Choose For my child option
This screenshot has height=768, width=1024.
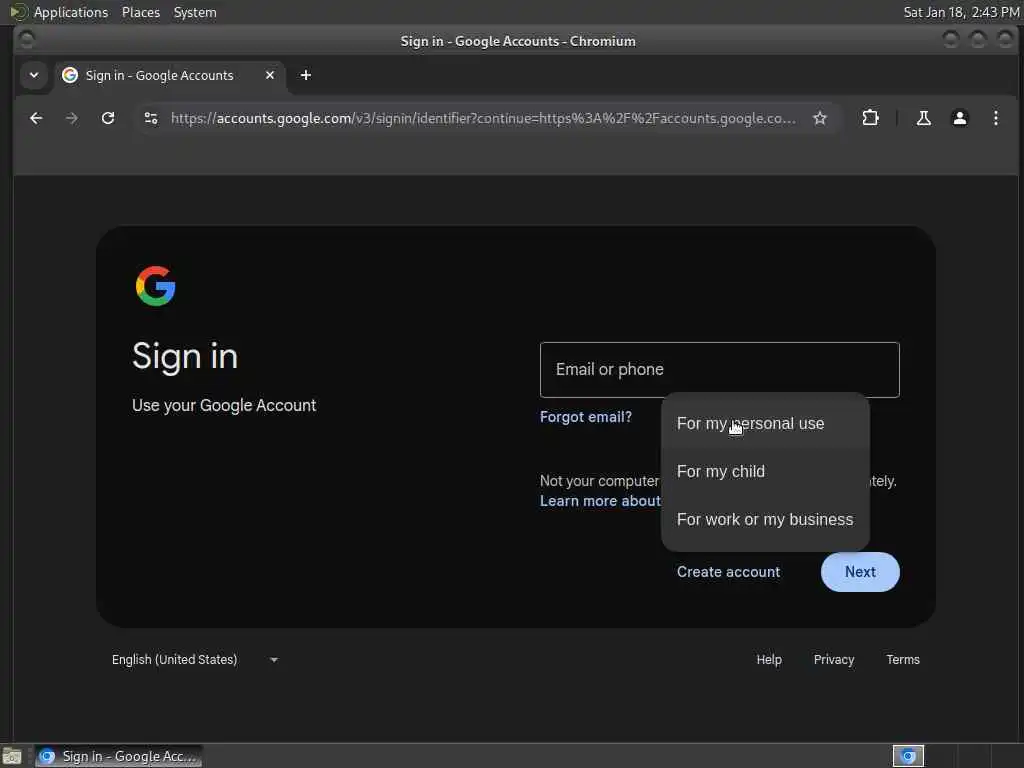(x=765, y=472)
